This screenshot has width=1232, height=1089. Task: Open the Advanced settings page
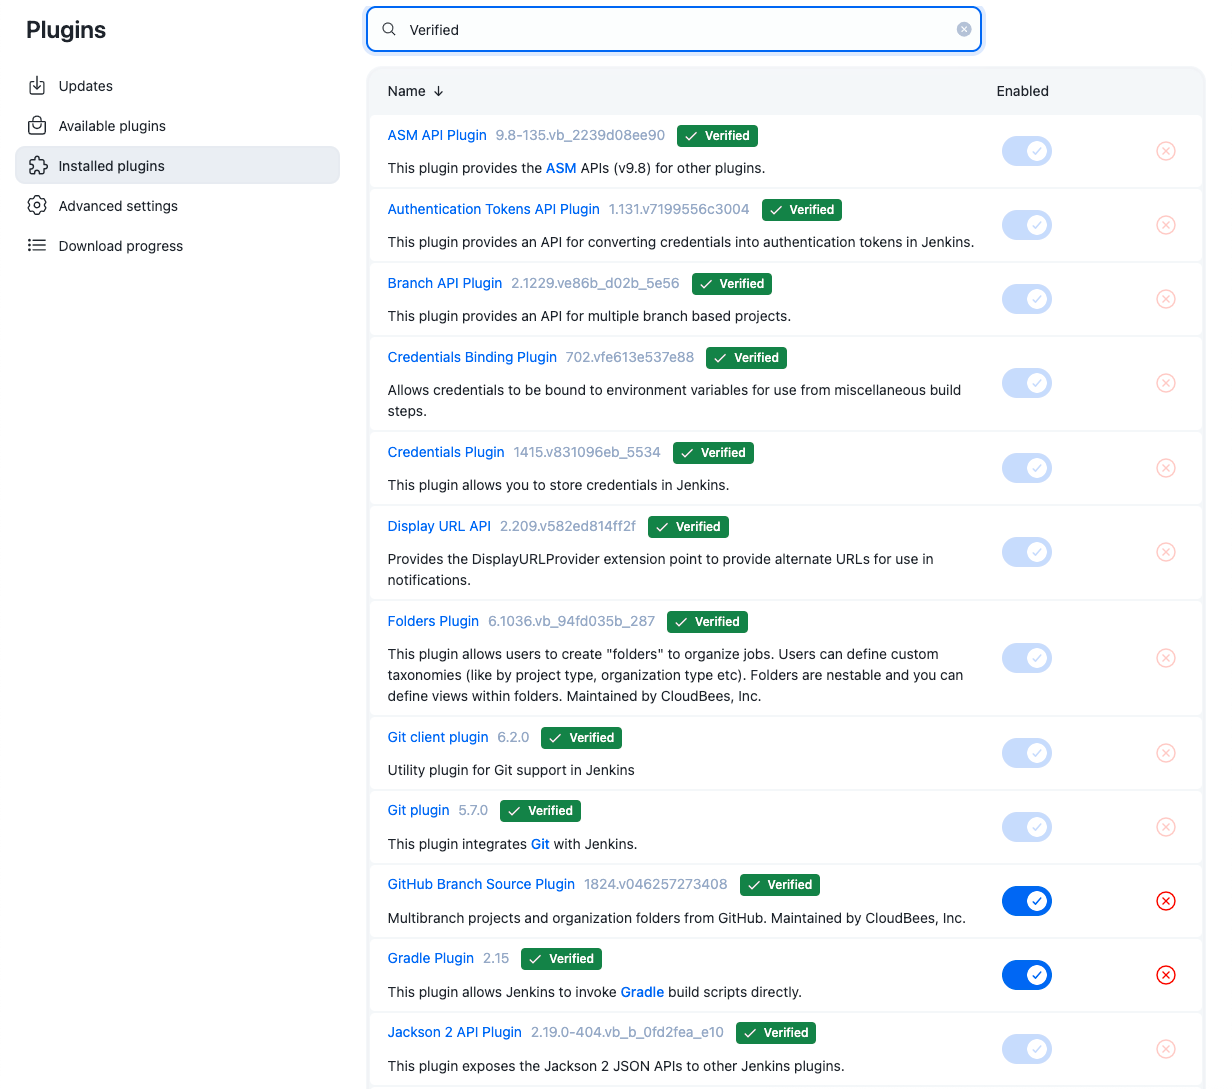pos(118,206)
